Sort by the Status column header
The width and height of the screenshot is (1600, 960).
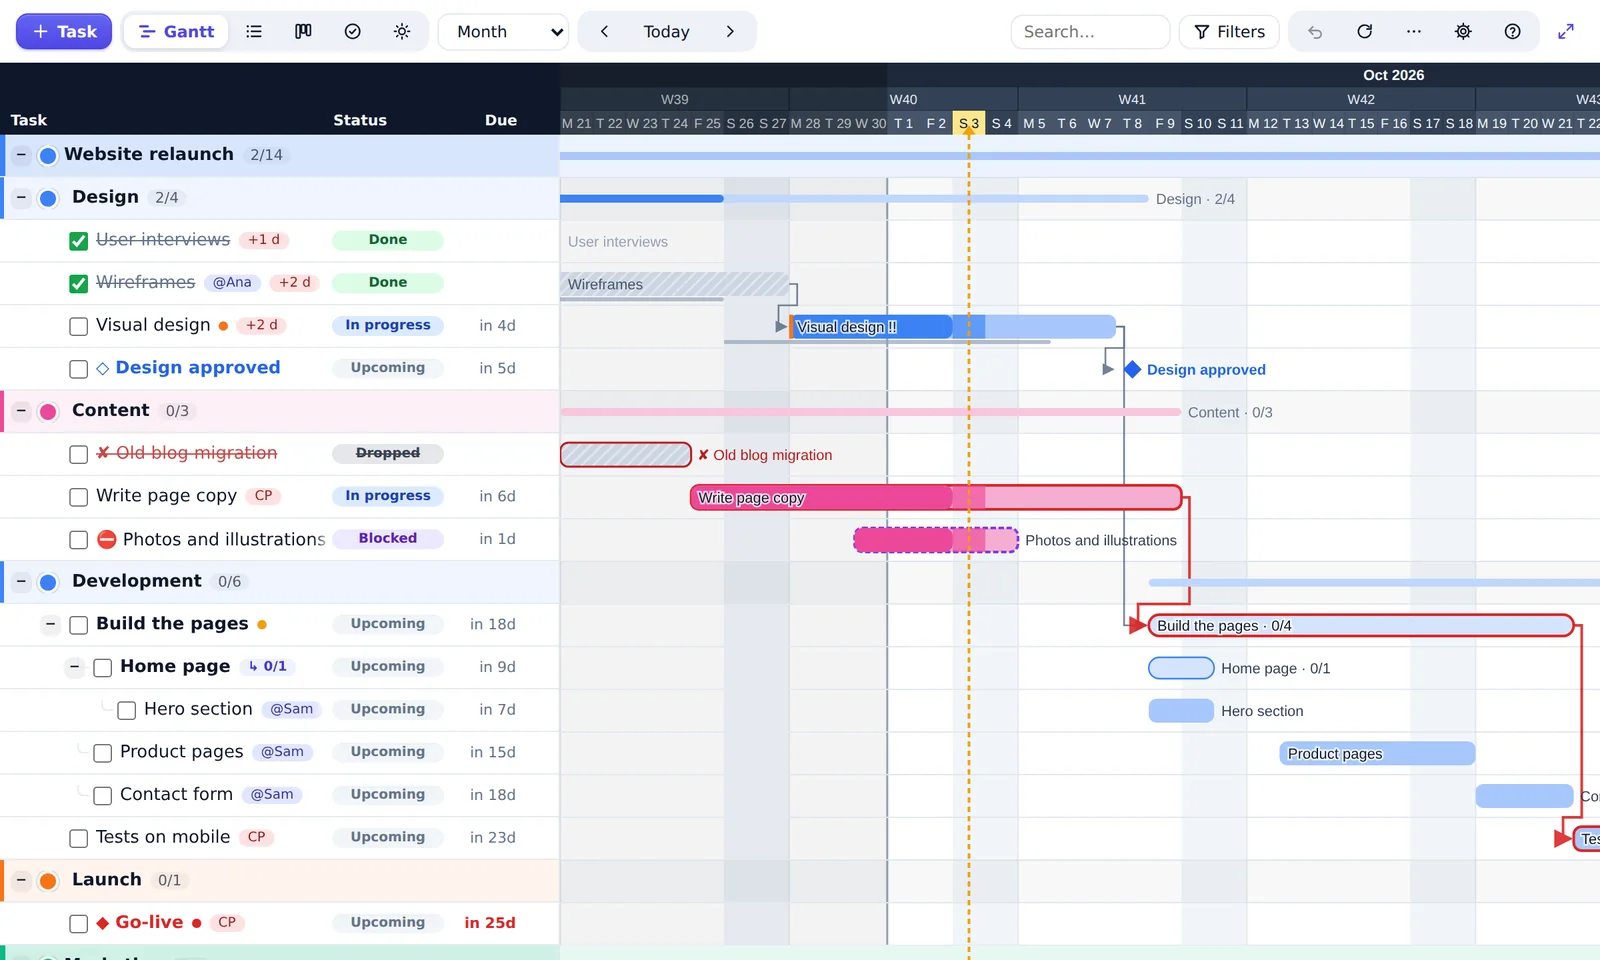pos(360,120)
